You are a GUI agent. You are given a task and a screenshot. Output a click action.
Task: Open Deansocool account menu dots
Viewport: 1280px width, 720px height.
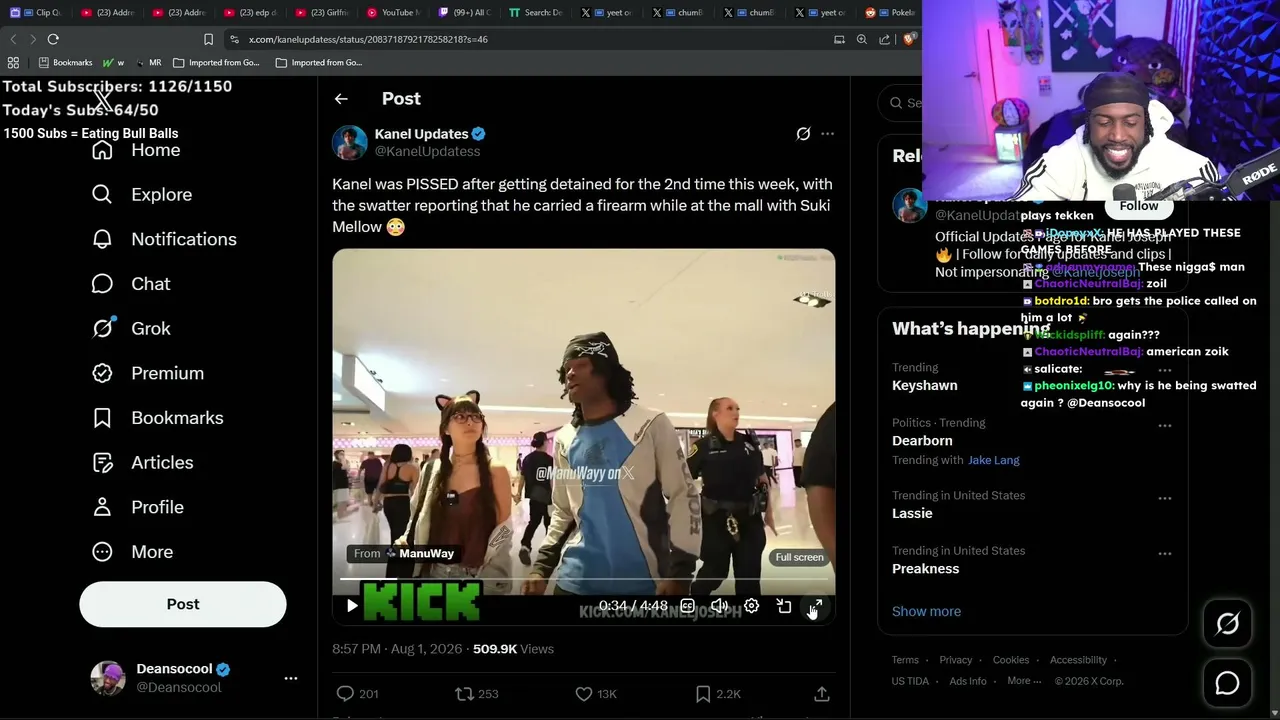coord(291,678)
